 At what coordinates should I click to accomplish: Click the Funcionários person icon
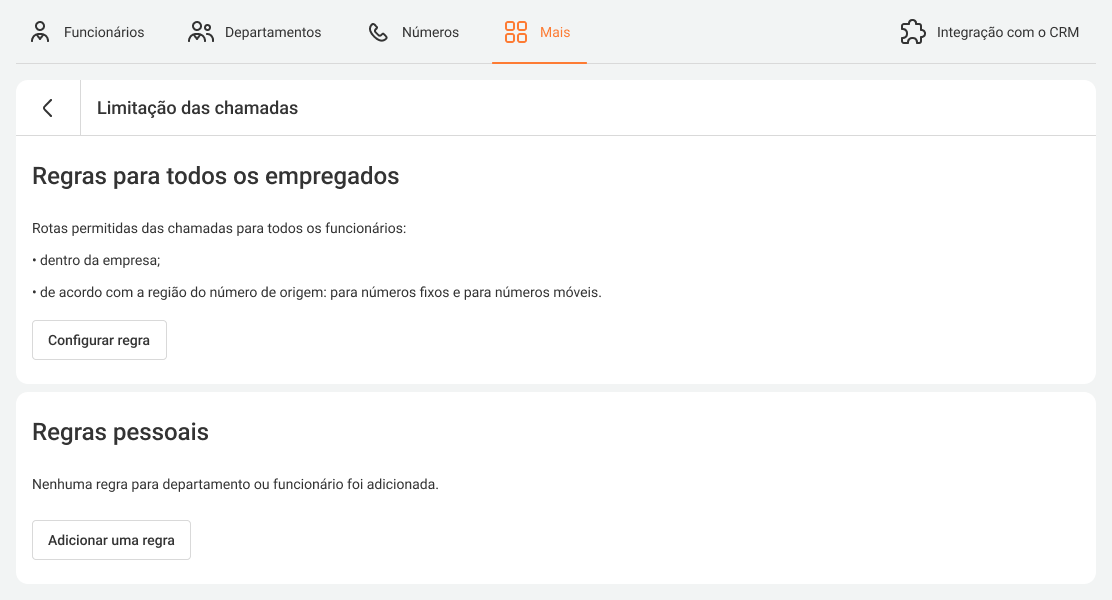40,32
